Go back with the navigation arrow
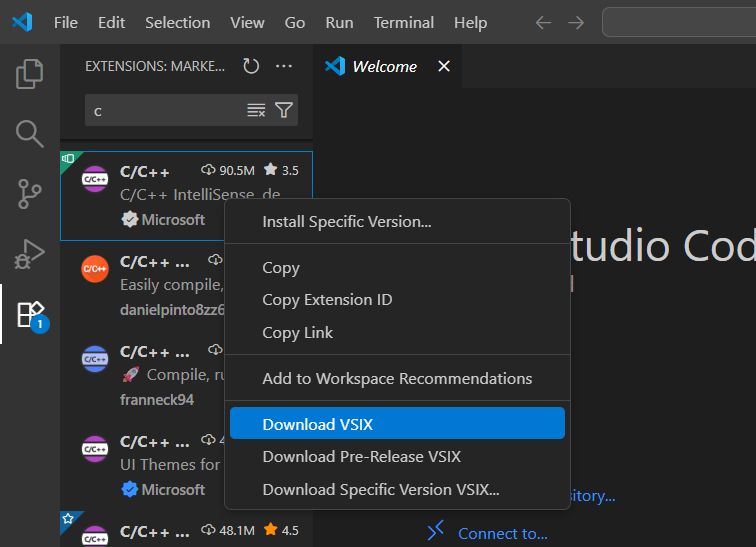The height and width of the screenshot is (547, 756). pyautogui.click(x=543, y=22)
